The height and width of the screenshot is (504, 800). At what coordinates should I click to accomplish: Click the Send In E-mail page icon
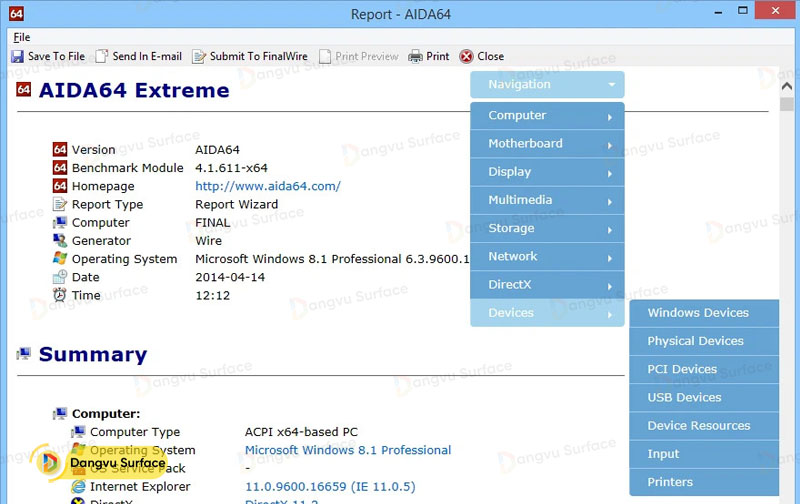click(102, 57)
